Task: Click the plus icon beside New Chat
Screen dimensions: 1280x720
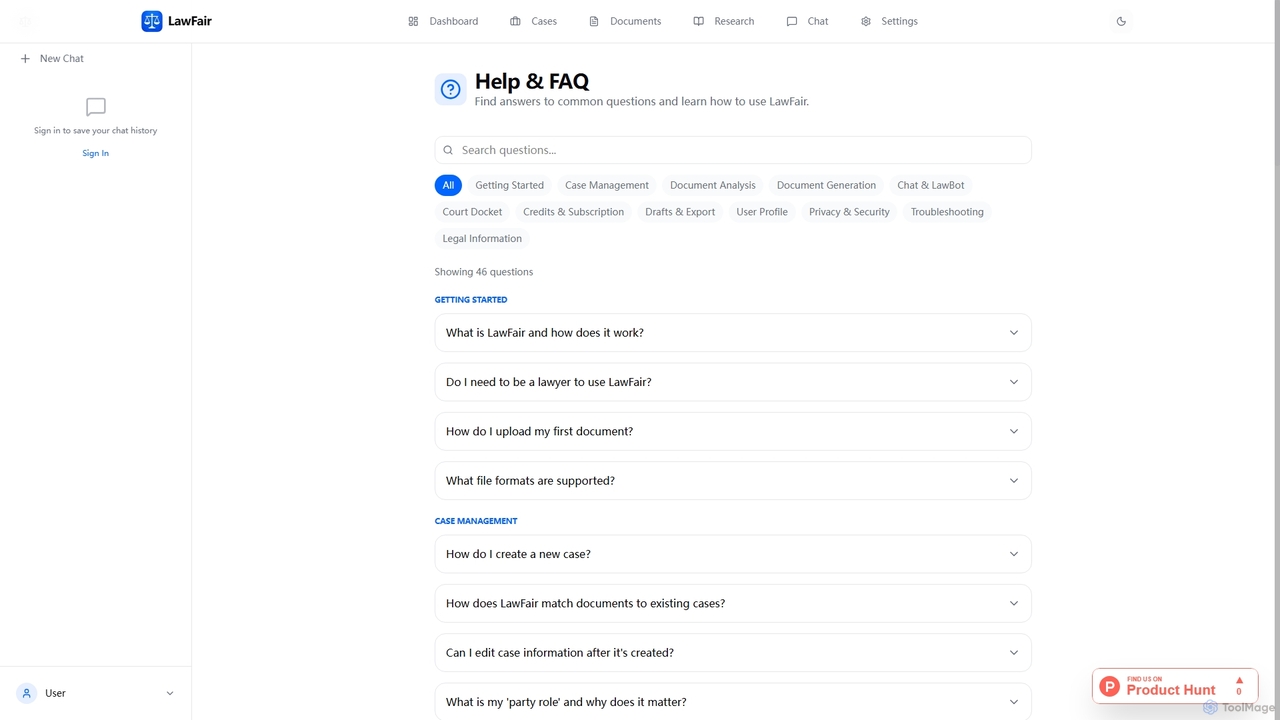Action: point(25,59)
